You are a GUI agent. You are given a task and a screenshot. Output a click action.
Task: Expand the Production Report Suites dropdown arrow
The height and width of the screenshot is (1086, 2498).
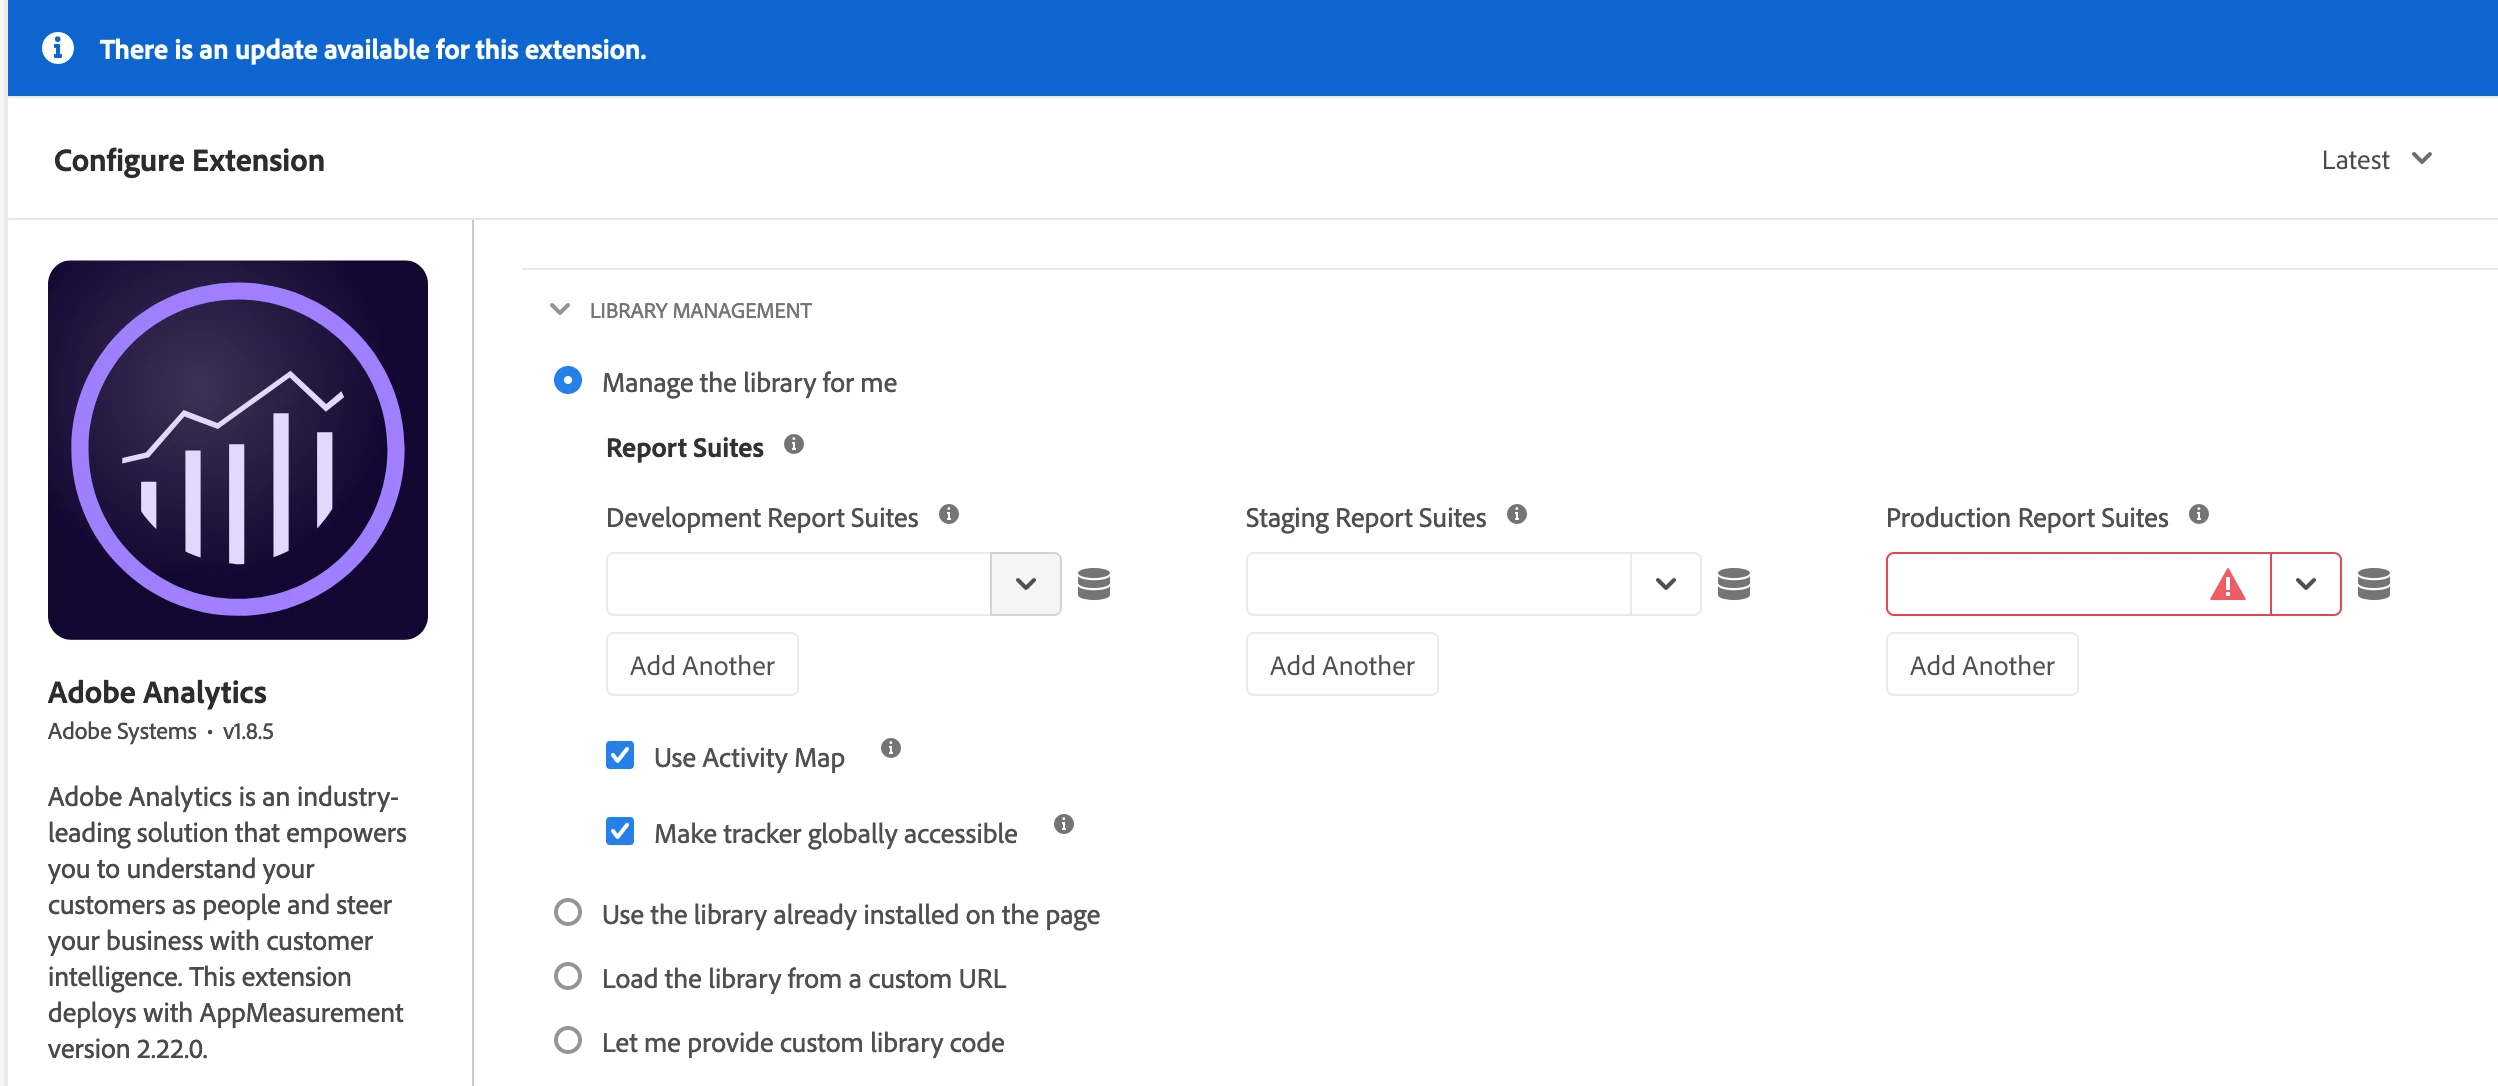(x=2306, y=584)
